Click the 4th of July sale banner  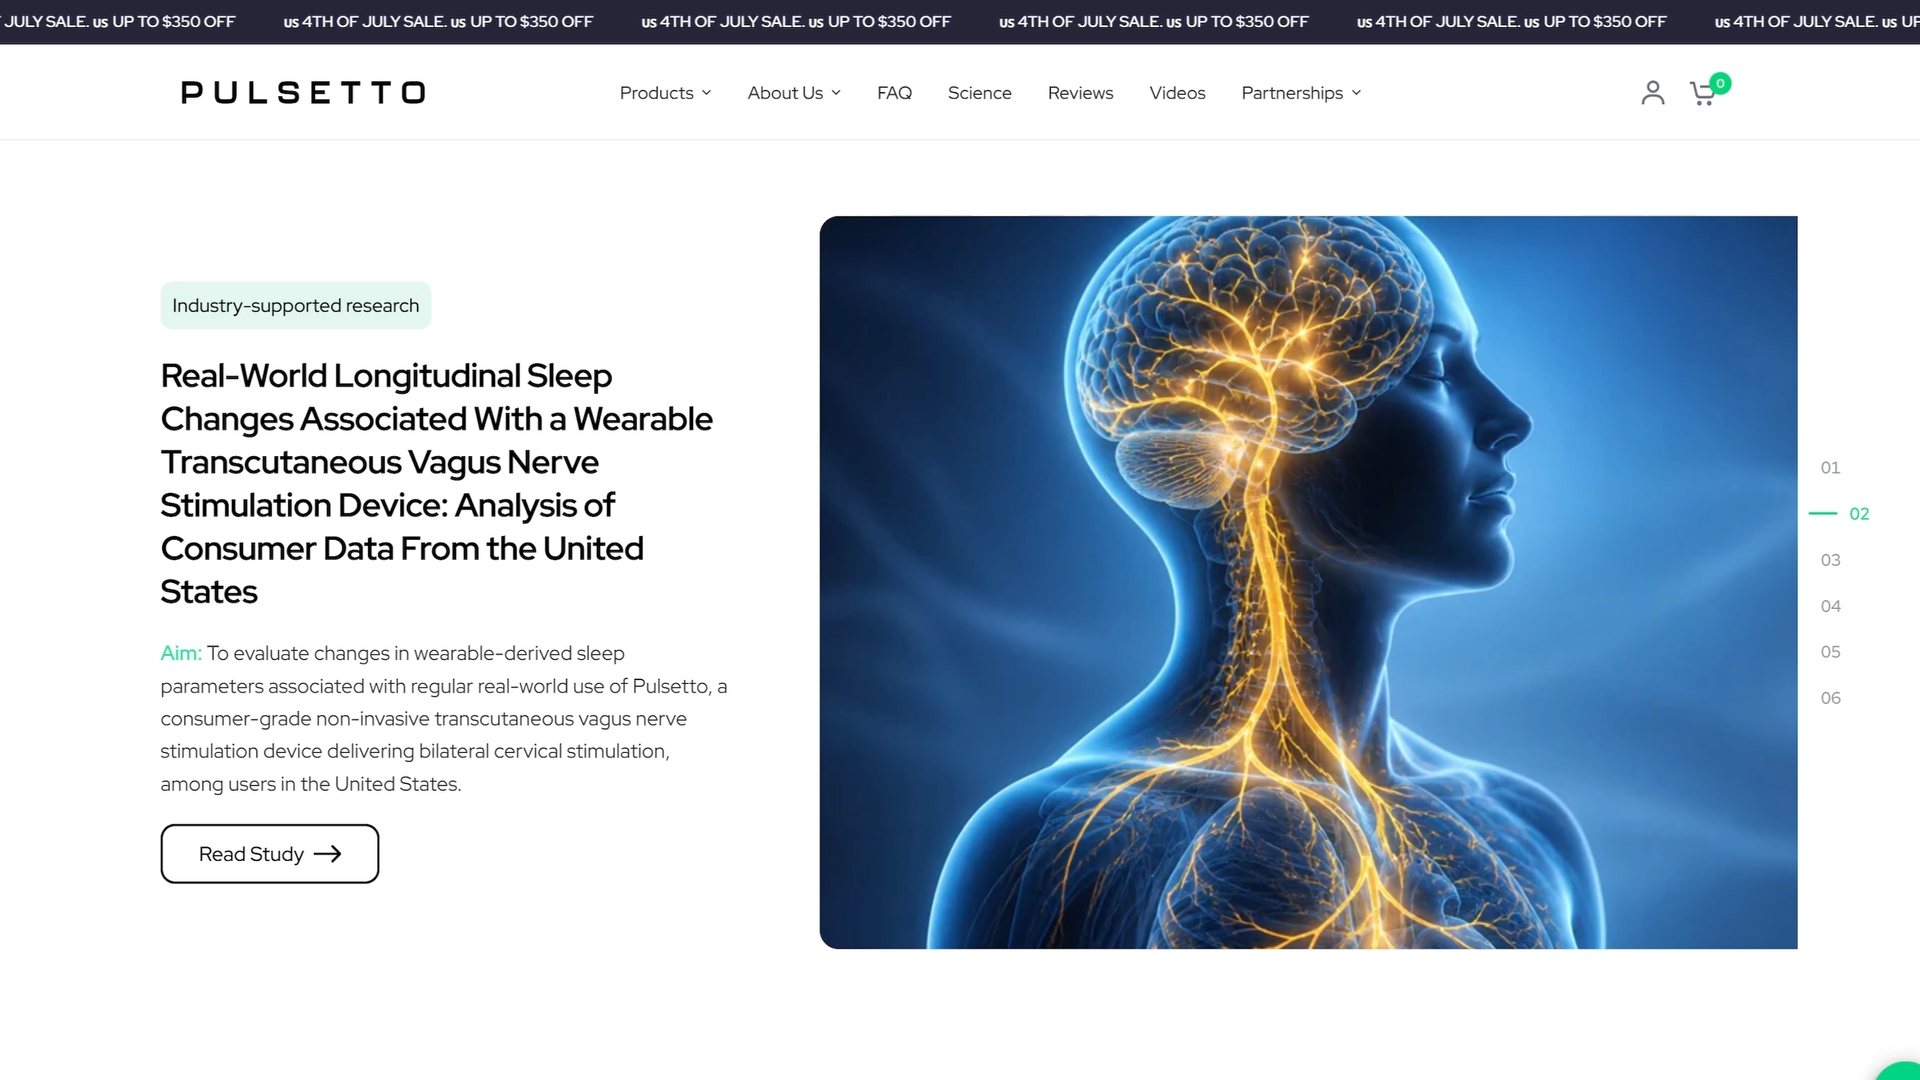coord(960,21)
